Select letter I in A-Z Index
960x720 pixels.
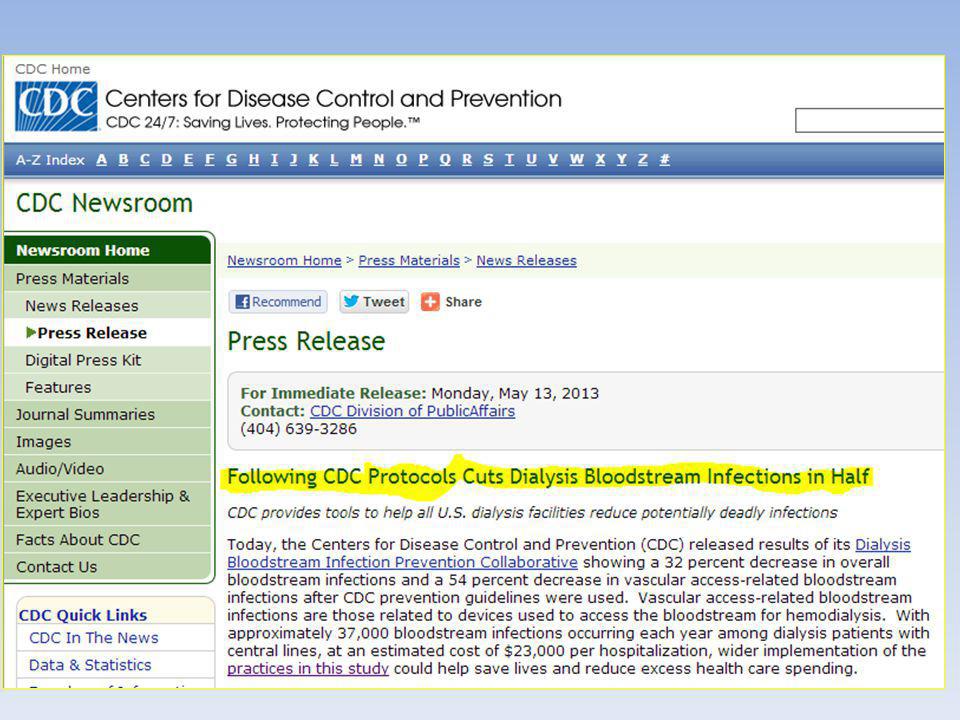[274, 160]
